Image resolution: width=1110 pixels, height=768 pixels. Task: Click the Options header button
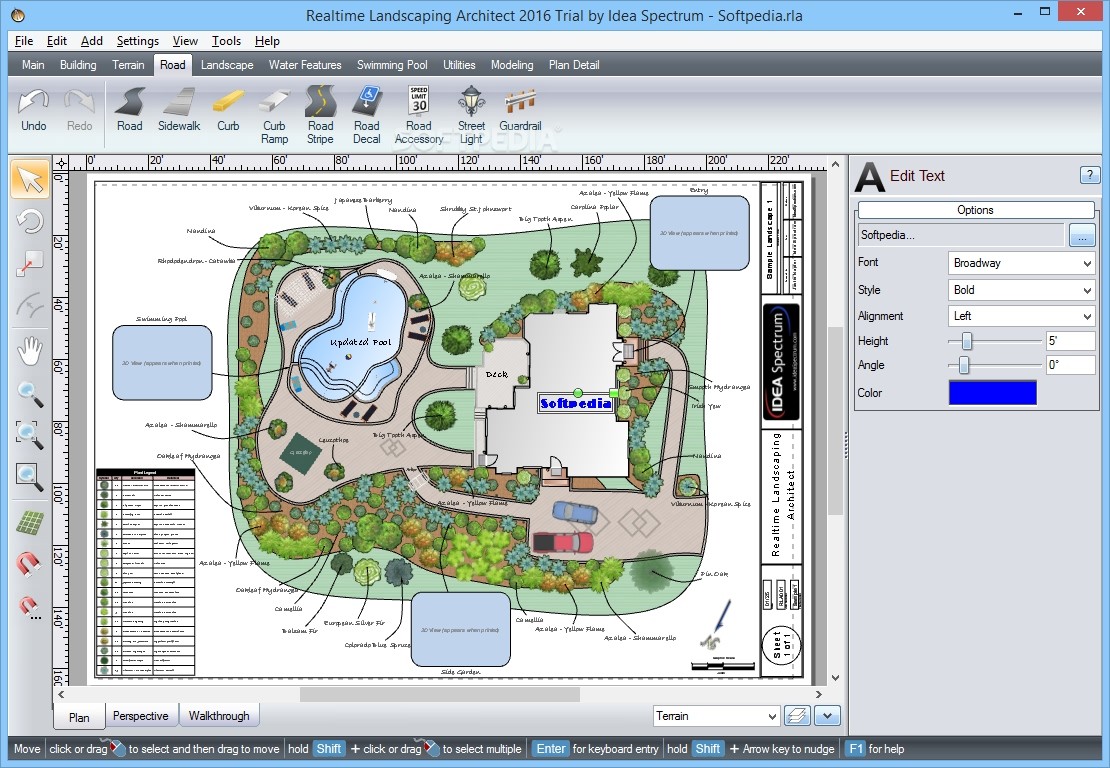(x=975, y=210)
